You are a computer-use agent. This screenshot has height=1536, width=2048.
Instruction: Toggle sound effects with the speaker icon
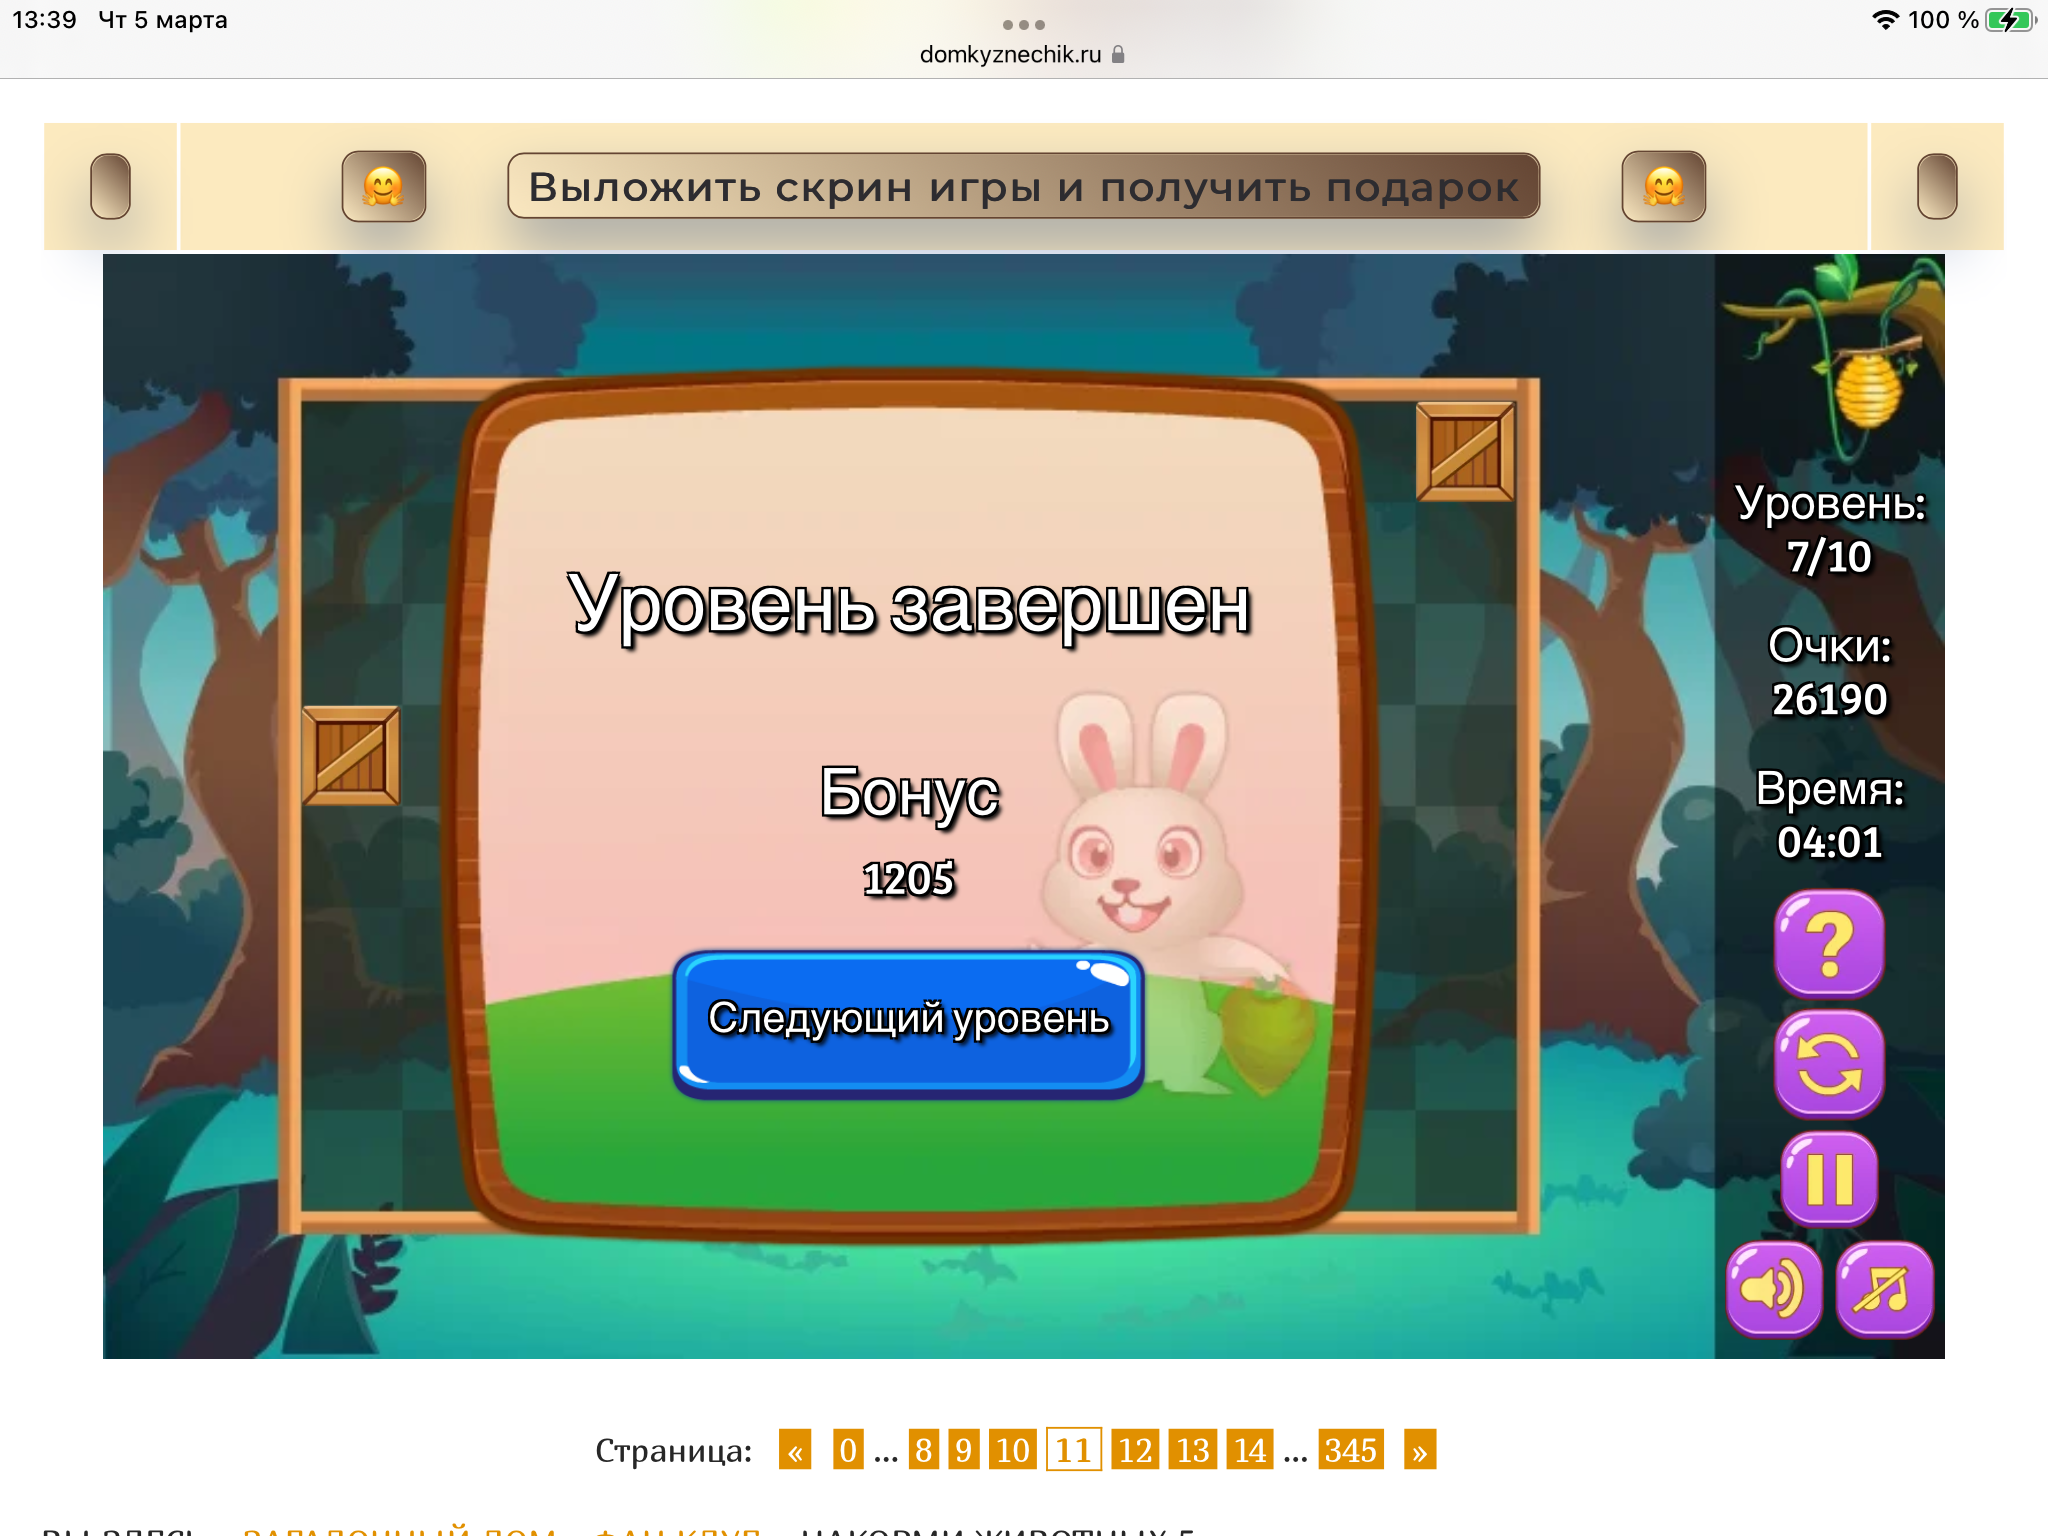(1774, 1288)
